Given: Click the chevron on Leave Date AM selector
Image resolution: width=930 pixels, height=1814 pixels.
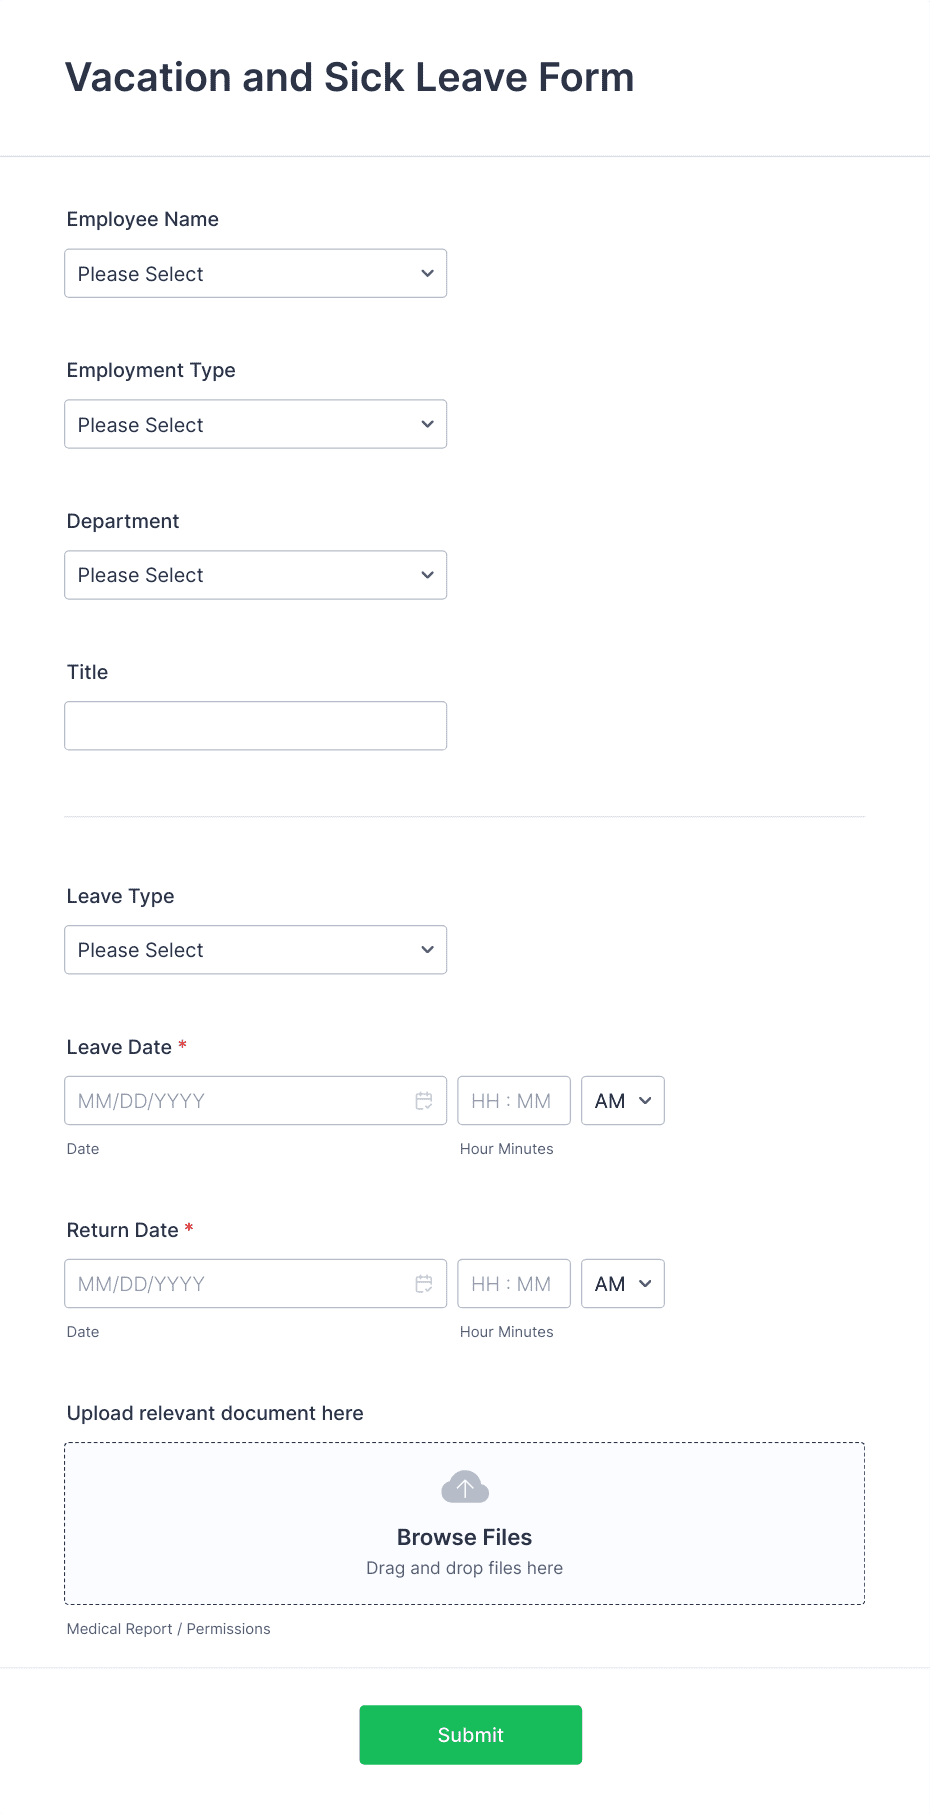Looking at the screenshot, I should pos(644,1100).
